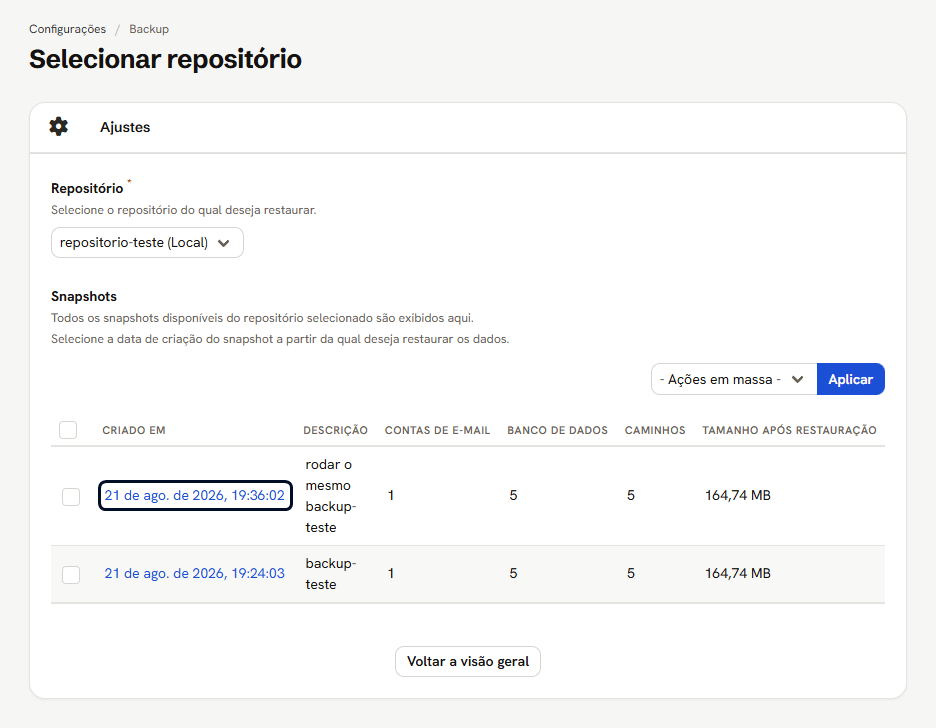This screenshot has width=936, height=728.
Task: Click Voltar a visão geral button
Action: pyautogui.click(x=468, y=662)
